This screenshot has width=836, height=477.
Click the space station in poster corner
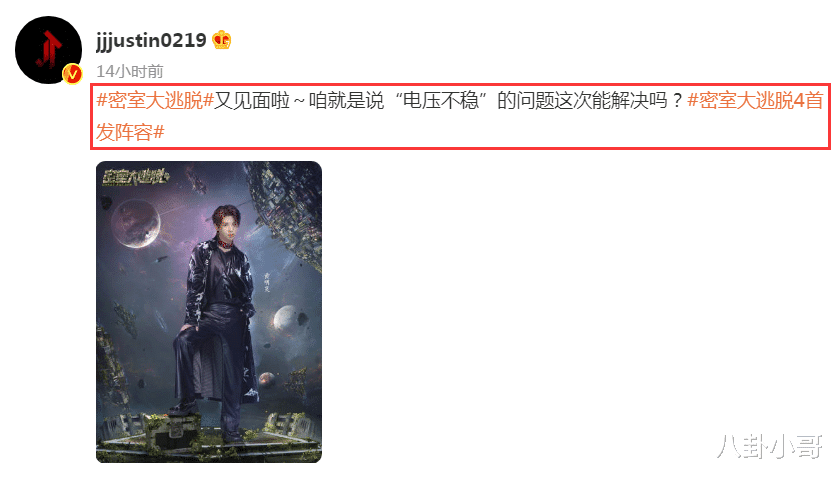(x=286, y=211)
